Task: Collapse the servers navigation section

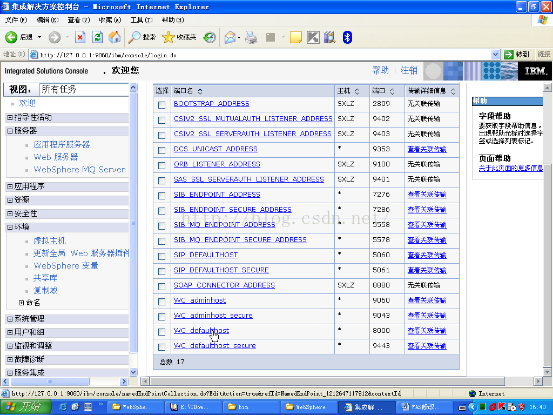Action: pos(10,131)
